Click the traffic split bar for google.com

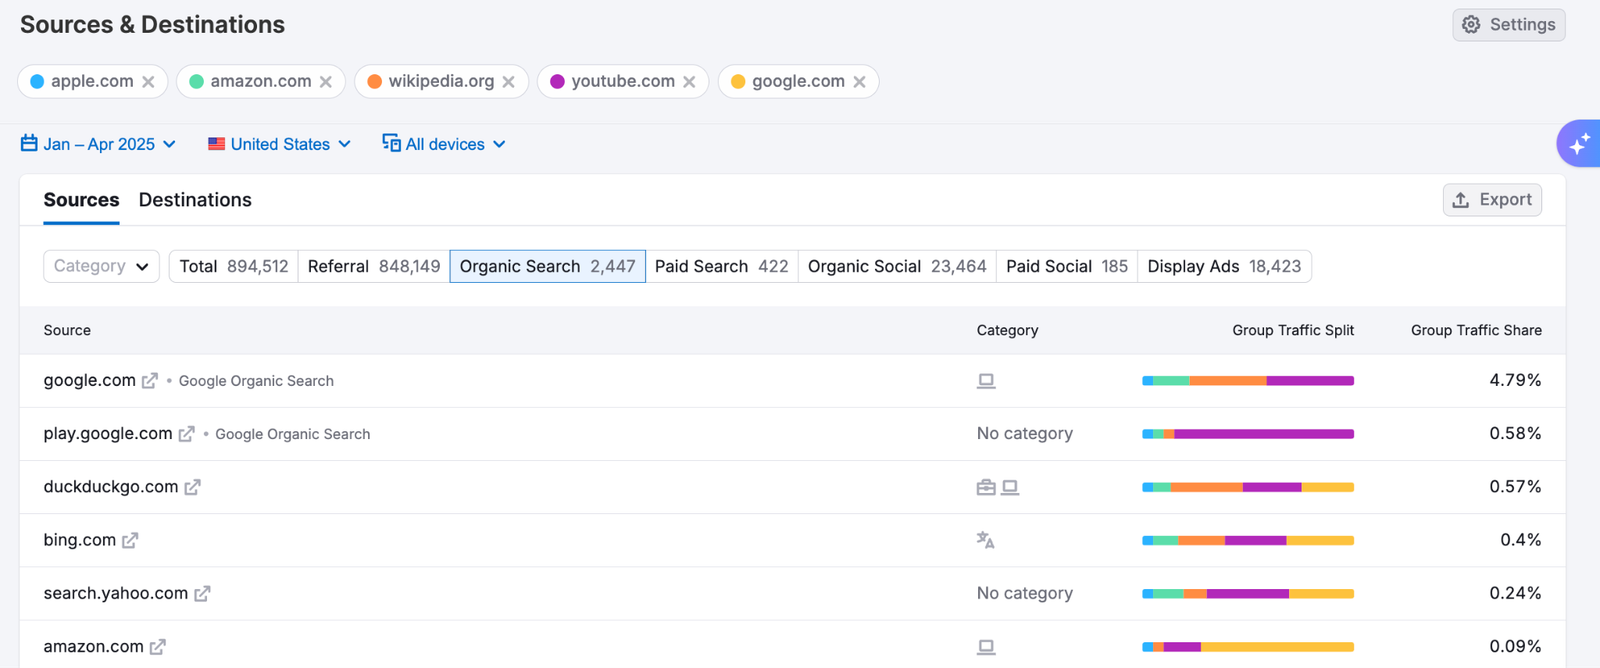click(x=1248, y=381)
